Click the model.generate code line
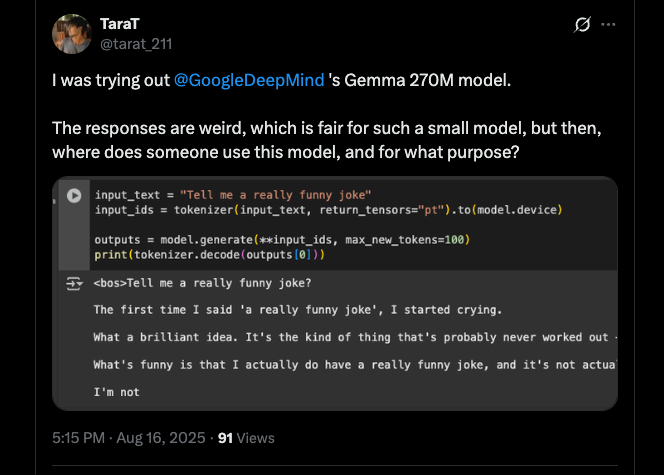The height and width of the screenshot is (475, 664). tap(281, 240)
